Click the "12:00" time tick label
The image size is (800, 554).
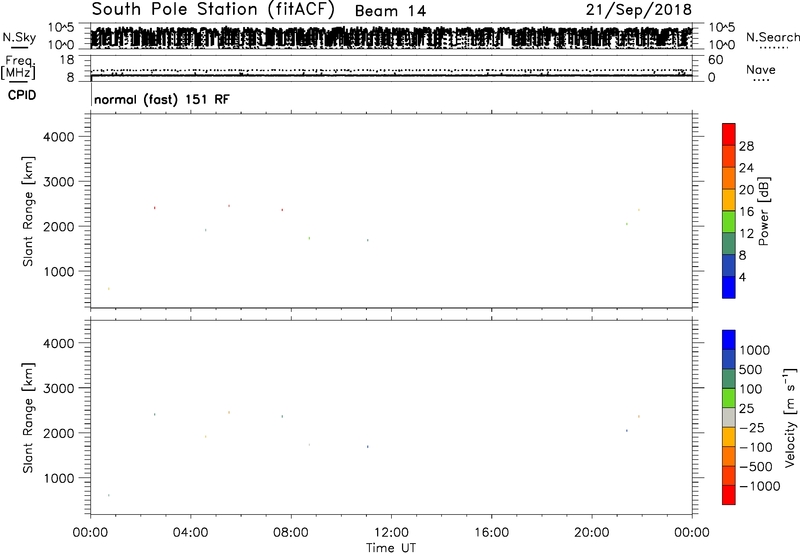pyautogui.click(x=391, y=533)
